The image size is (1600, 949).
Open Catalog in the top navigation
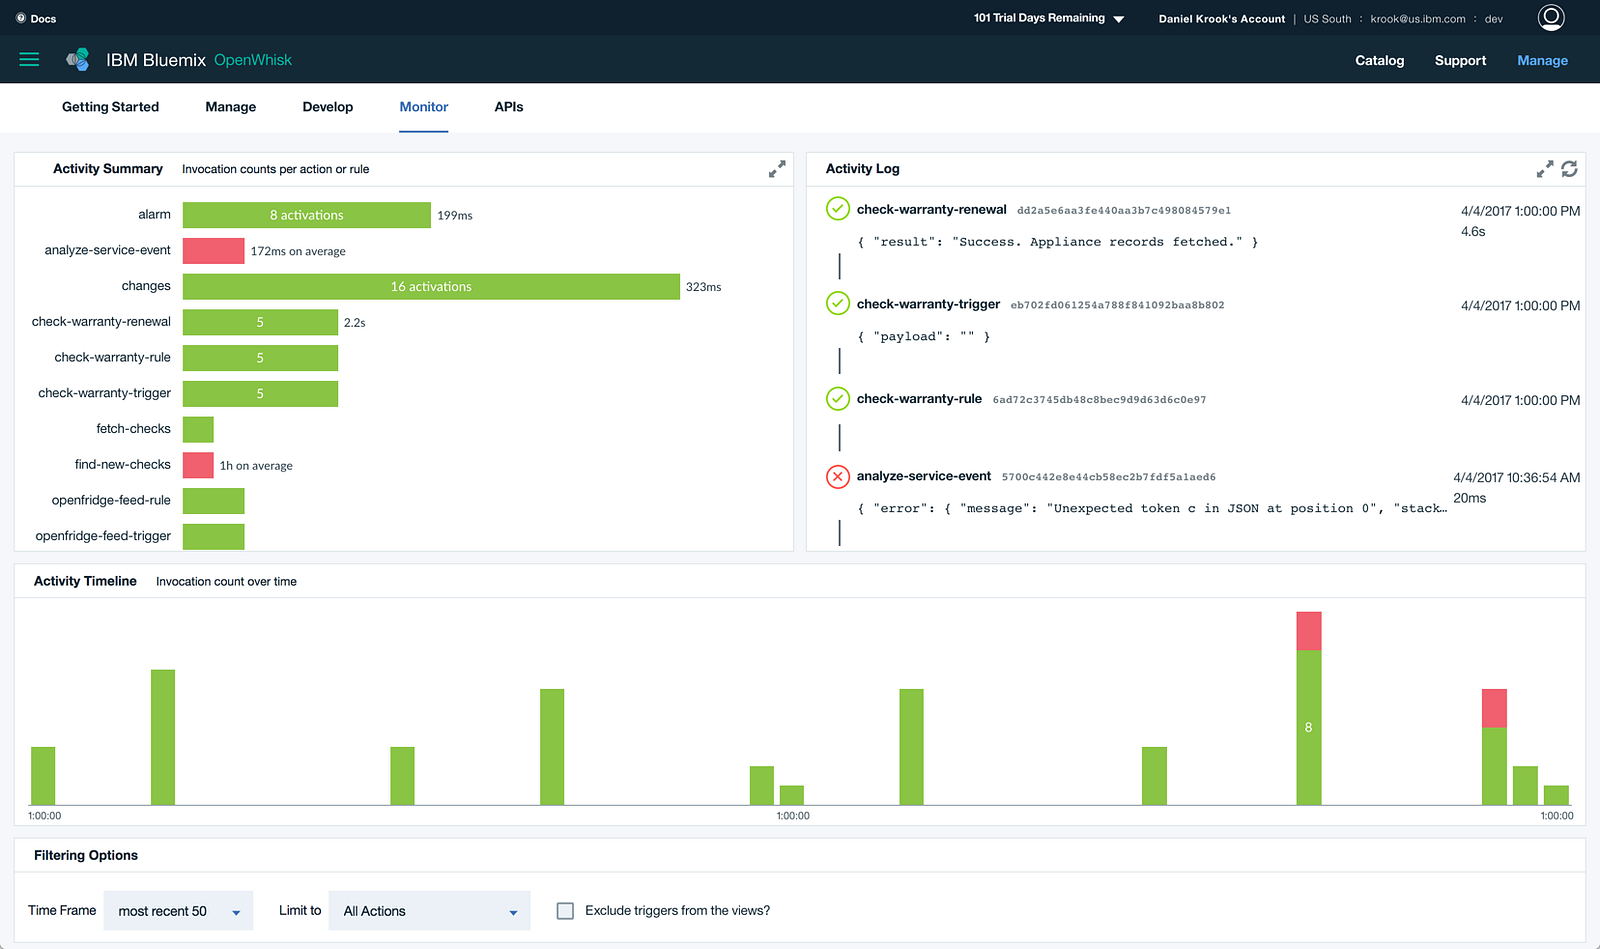click(1380, 61)
